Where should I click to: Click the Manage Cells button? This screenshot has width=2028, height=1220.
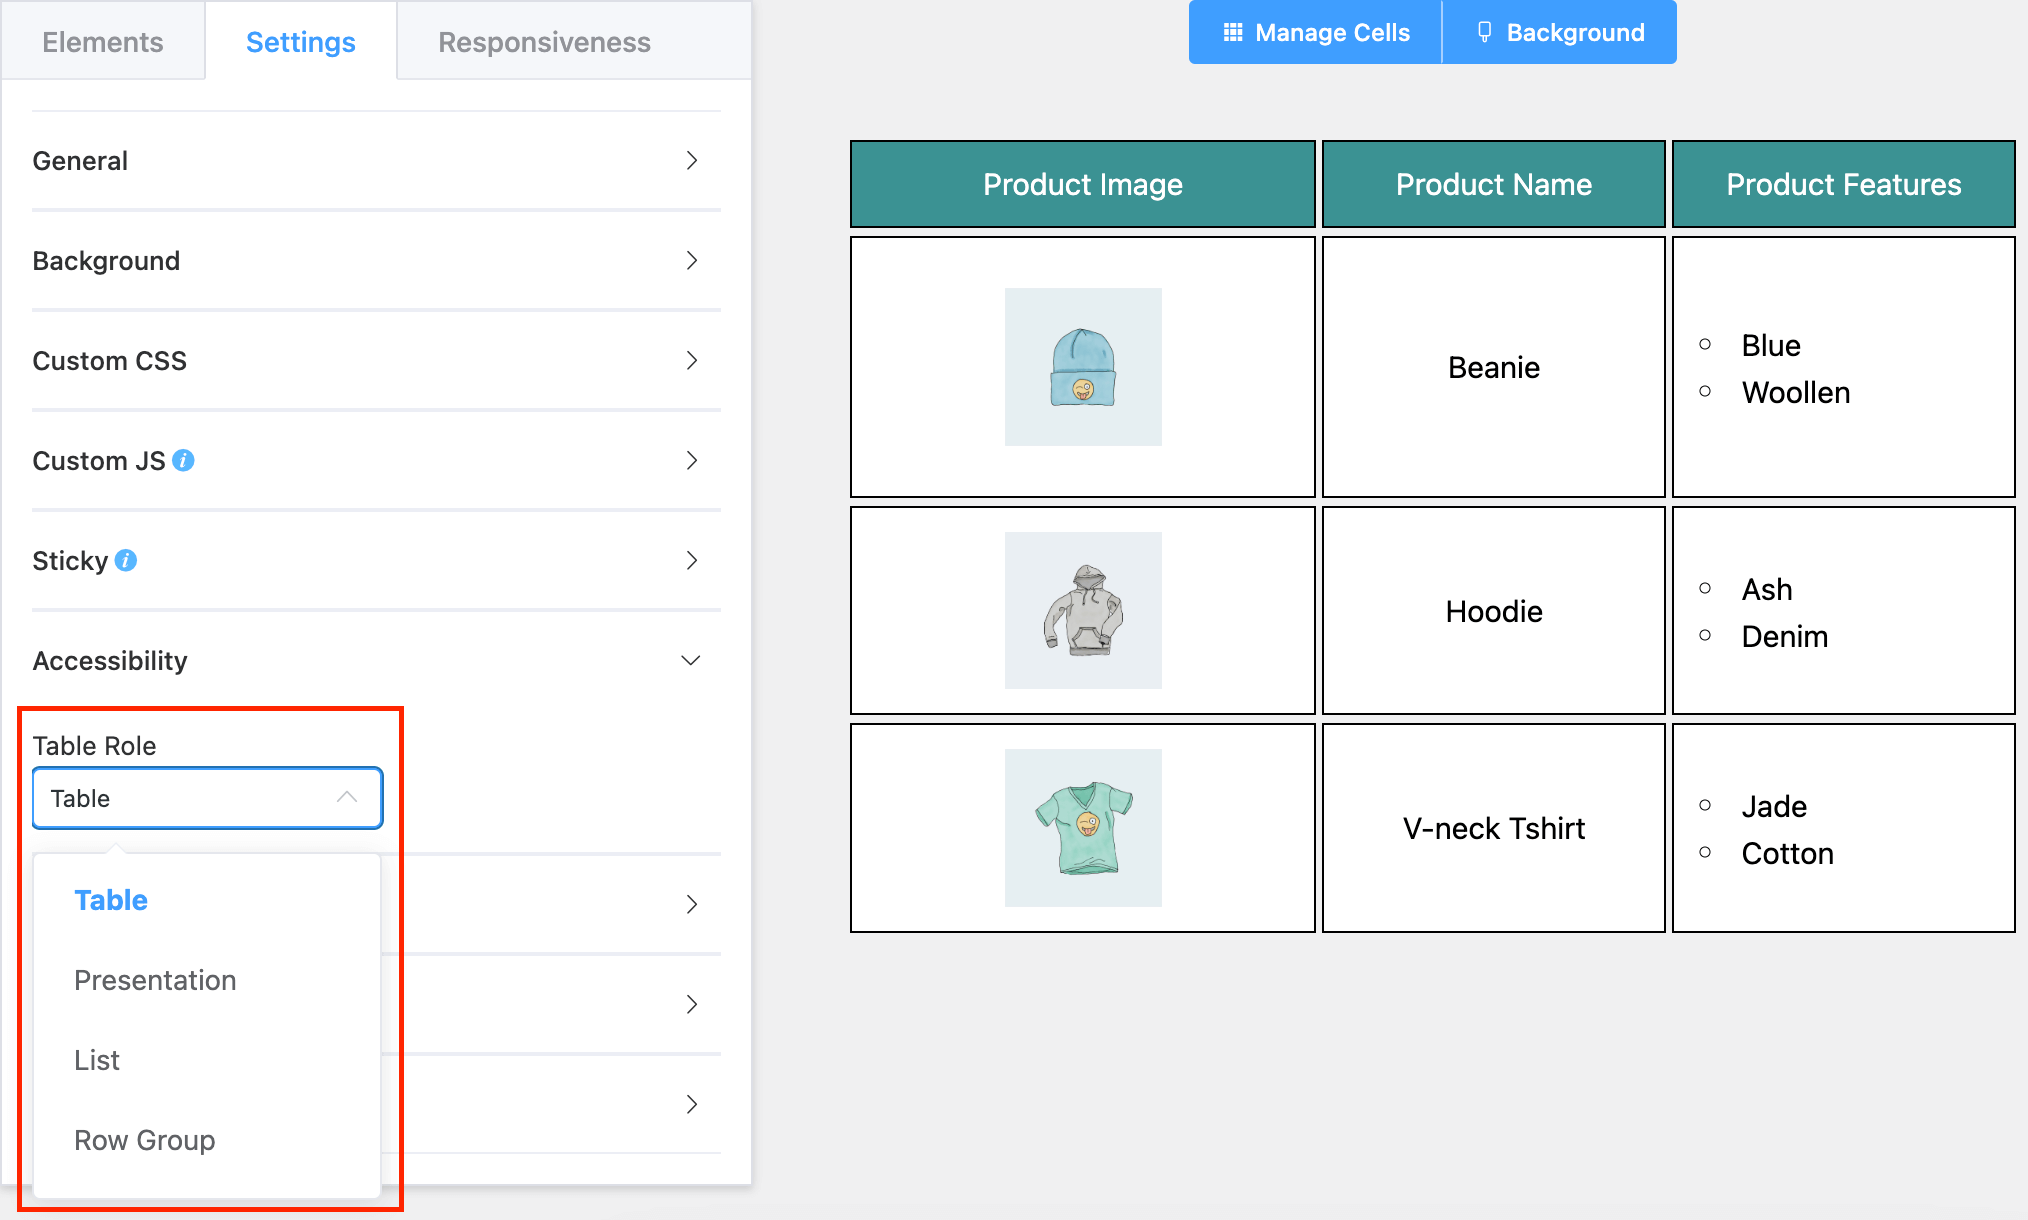1314,31
